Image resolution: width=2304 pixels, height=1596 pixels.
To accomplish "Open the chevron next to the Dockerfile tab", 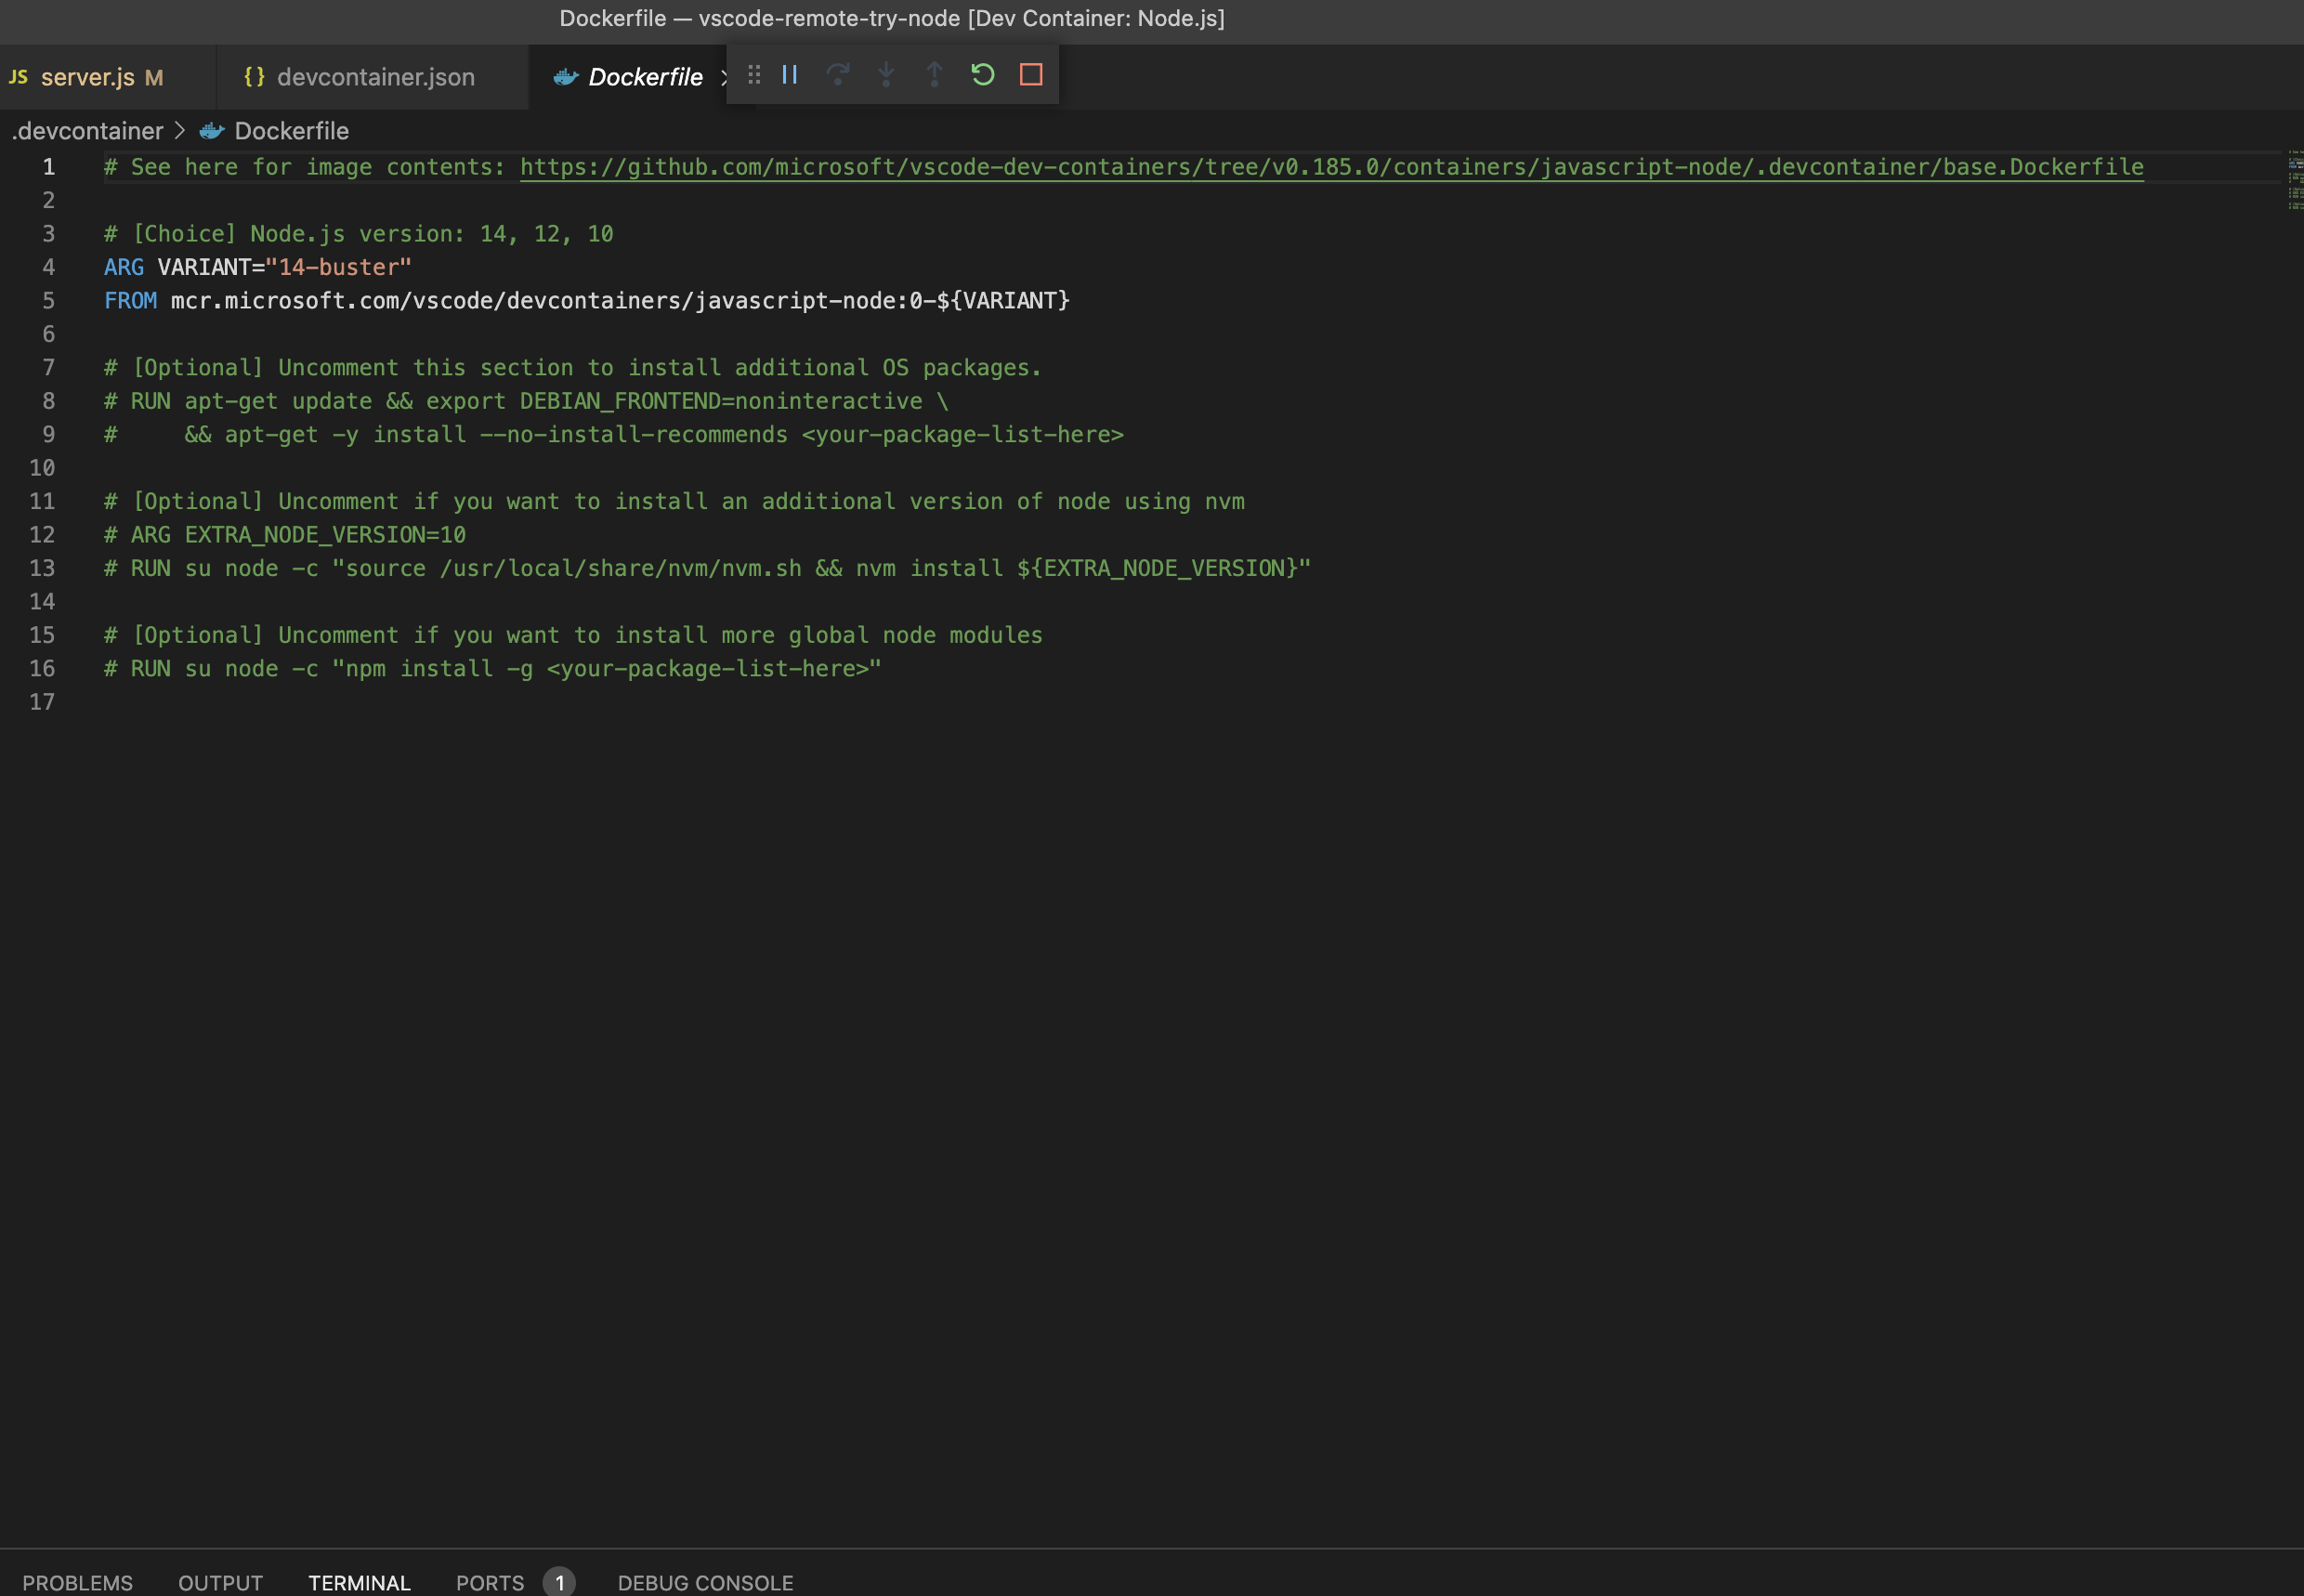I will (x=724, y=77).
